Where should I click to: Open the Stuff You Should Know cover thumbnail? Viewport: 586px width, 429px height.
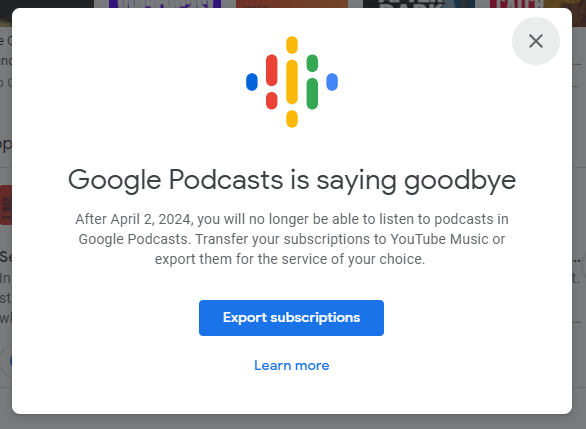[x=6, y=205]
